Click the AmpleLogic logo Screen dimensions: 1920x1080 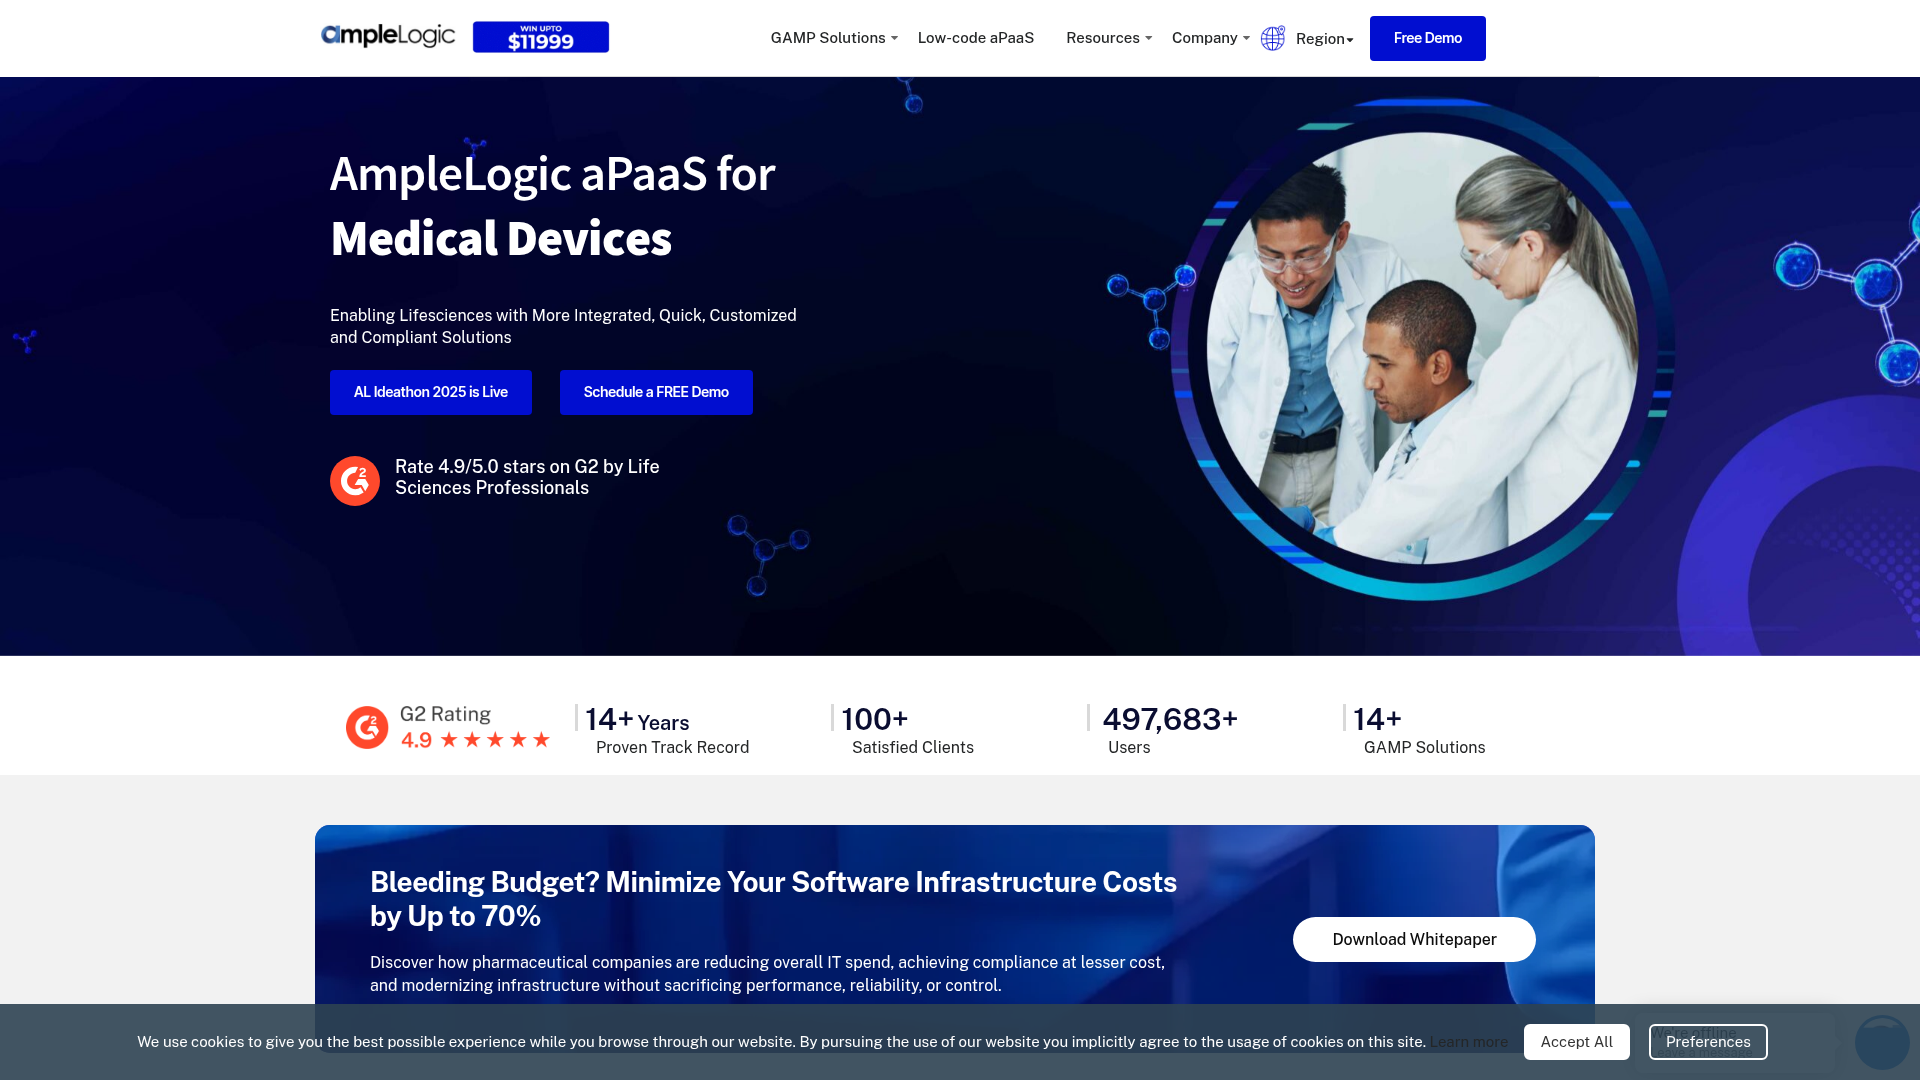(x=388, y=35)
